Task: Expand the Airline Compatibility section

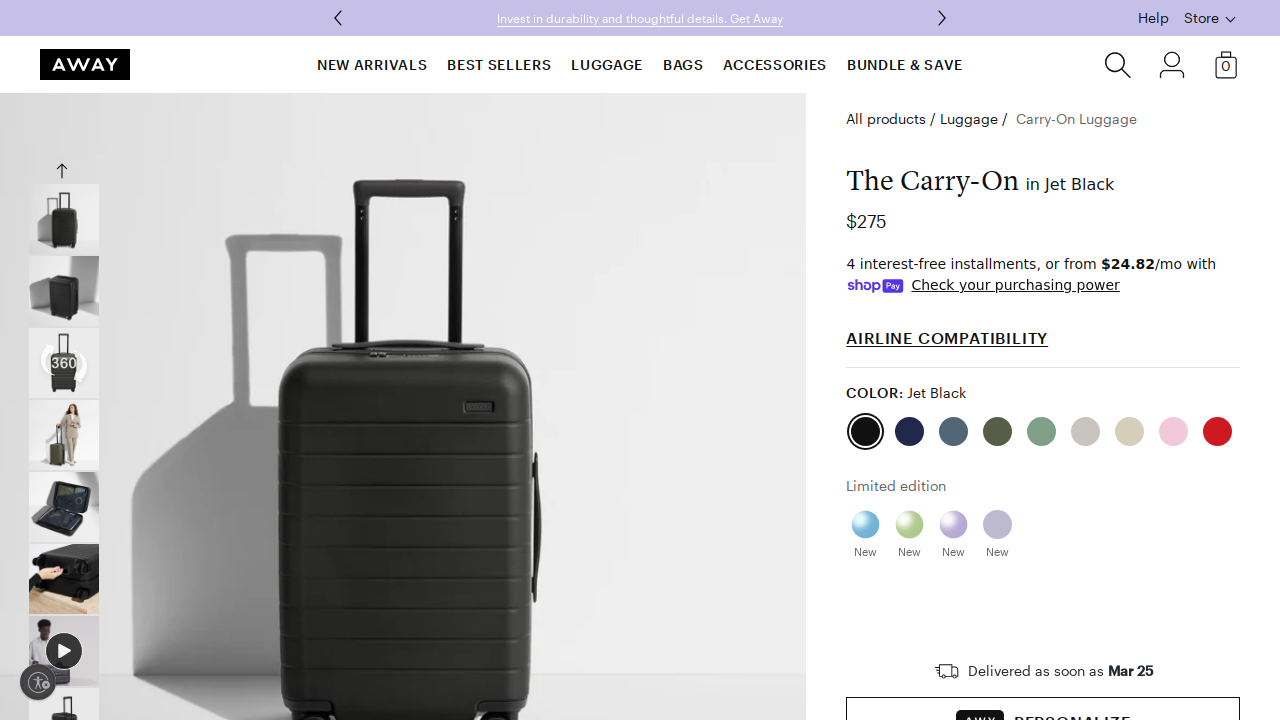Action: pyautogui.click(x=946, y=338)
